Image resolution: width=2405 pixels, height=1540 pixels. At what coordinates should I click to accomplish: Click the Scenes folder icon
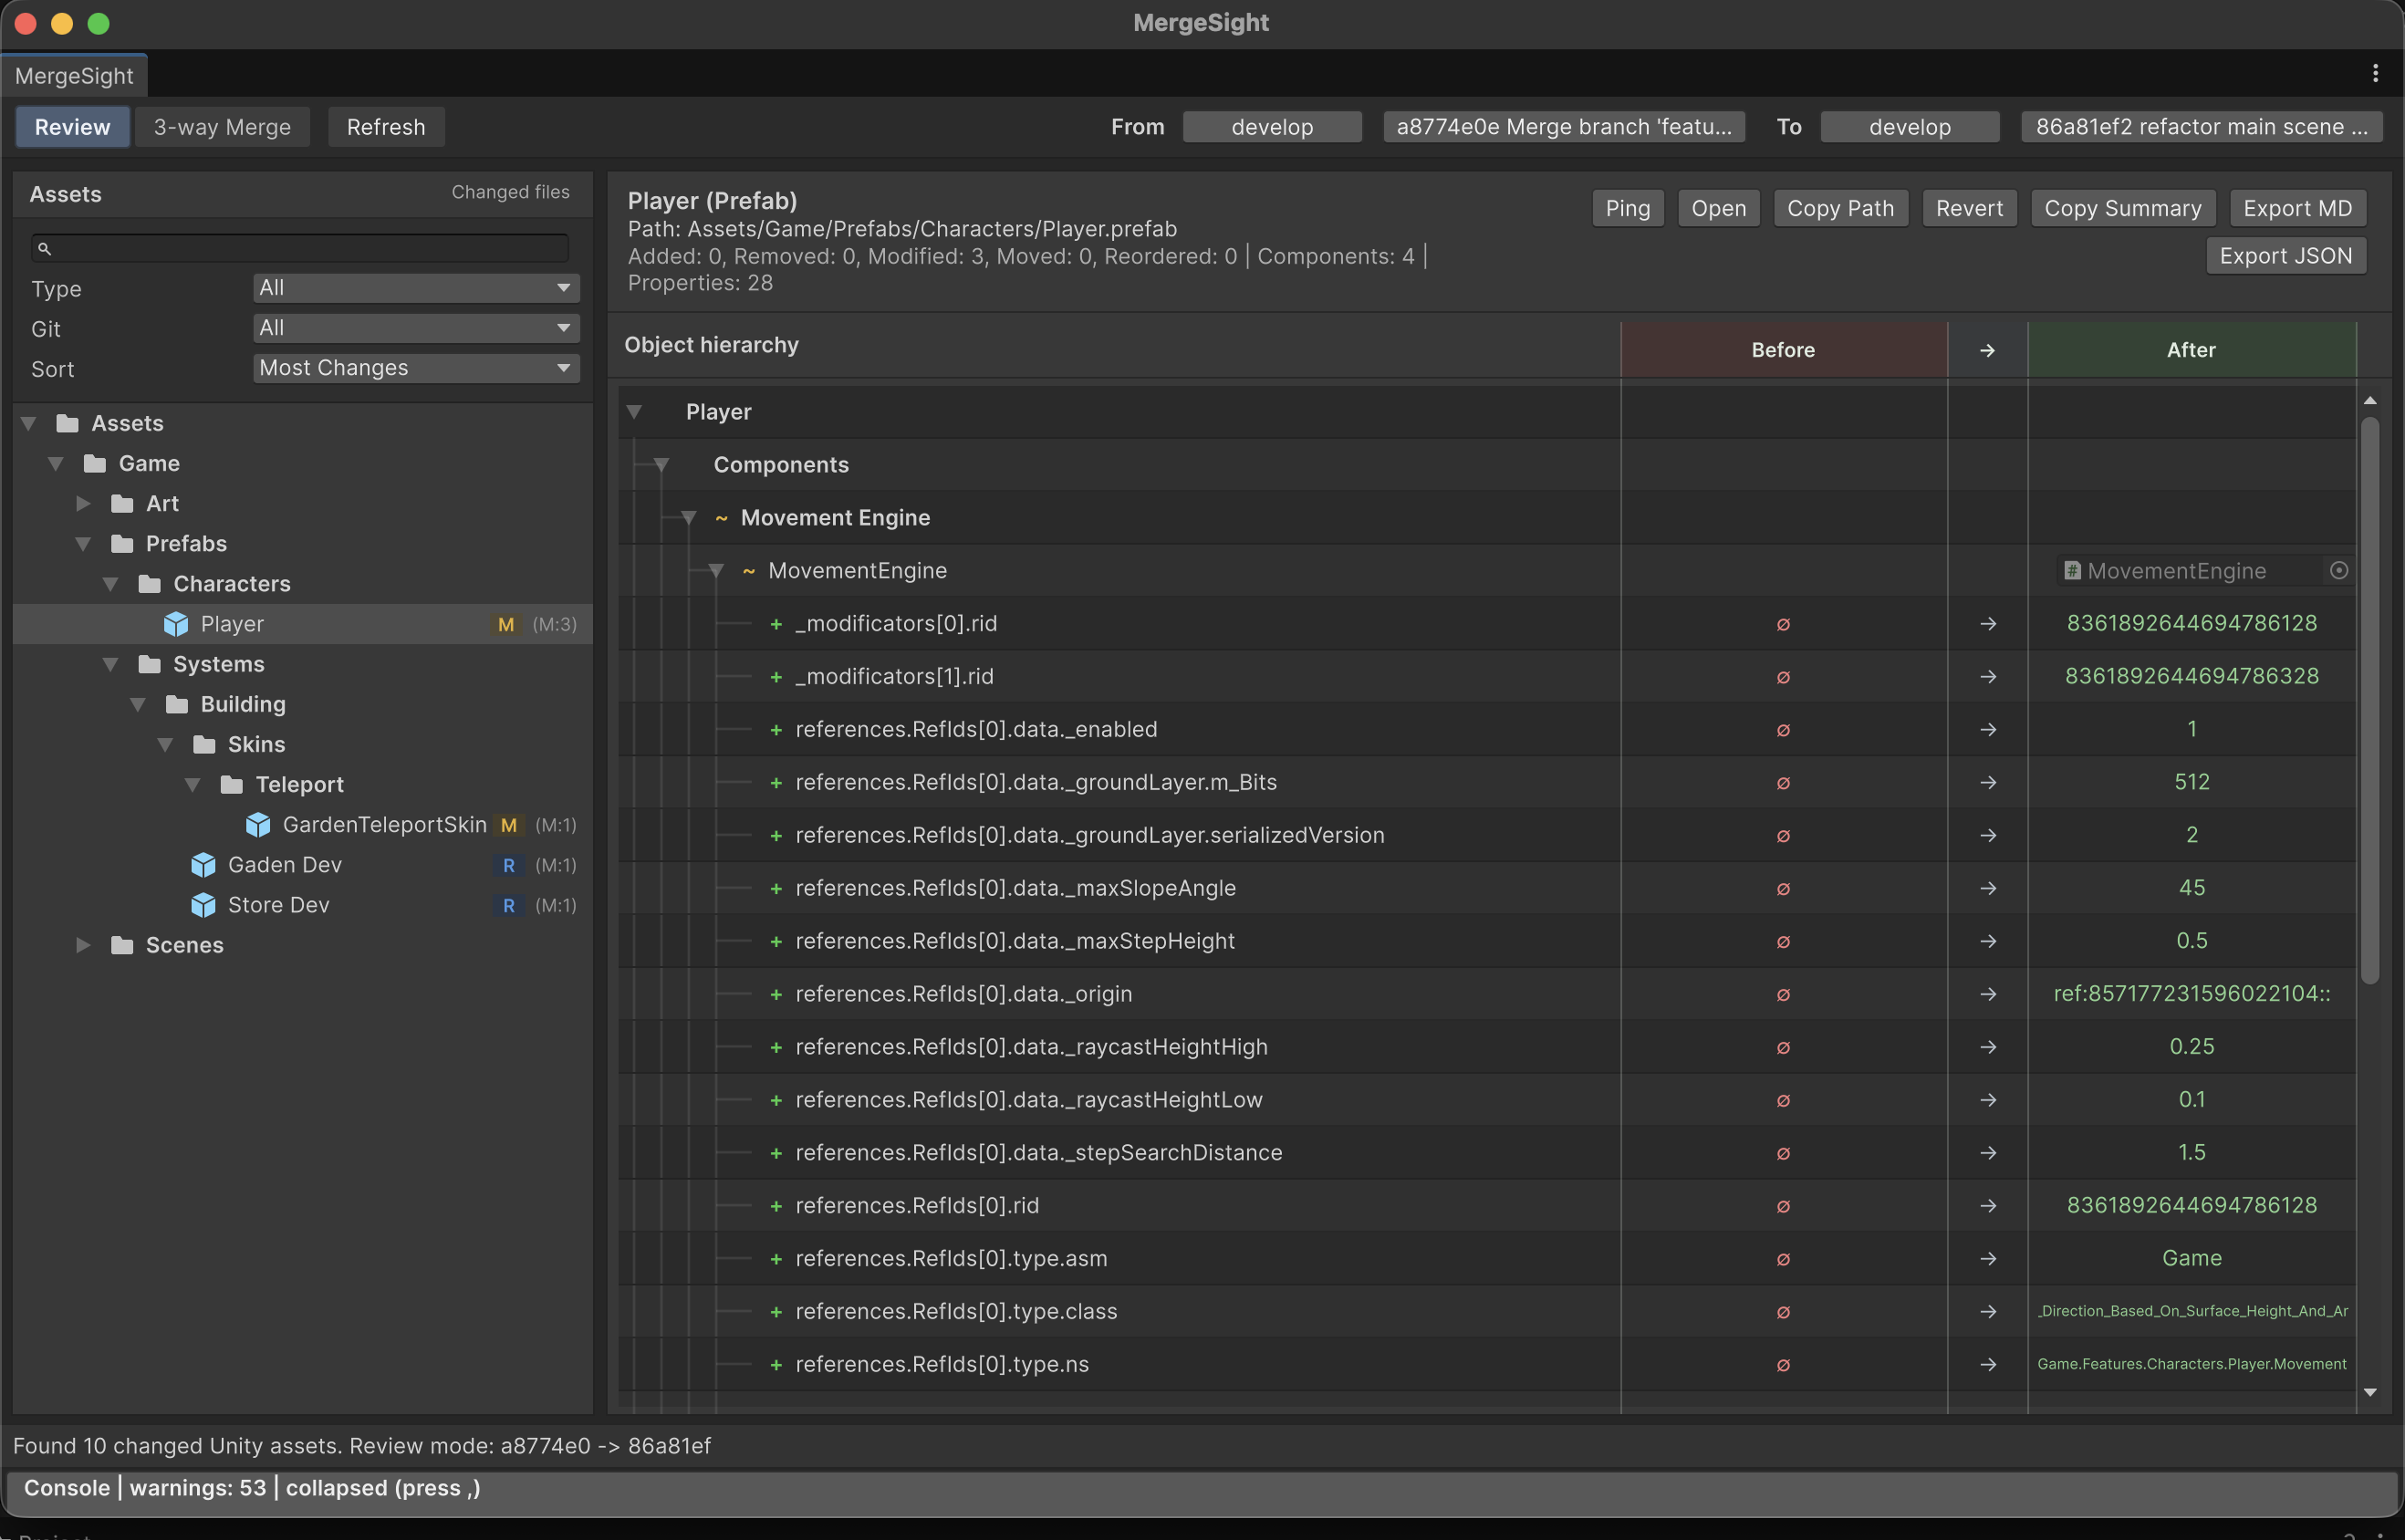click(x=122, y=945)
